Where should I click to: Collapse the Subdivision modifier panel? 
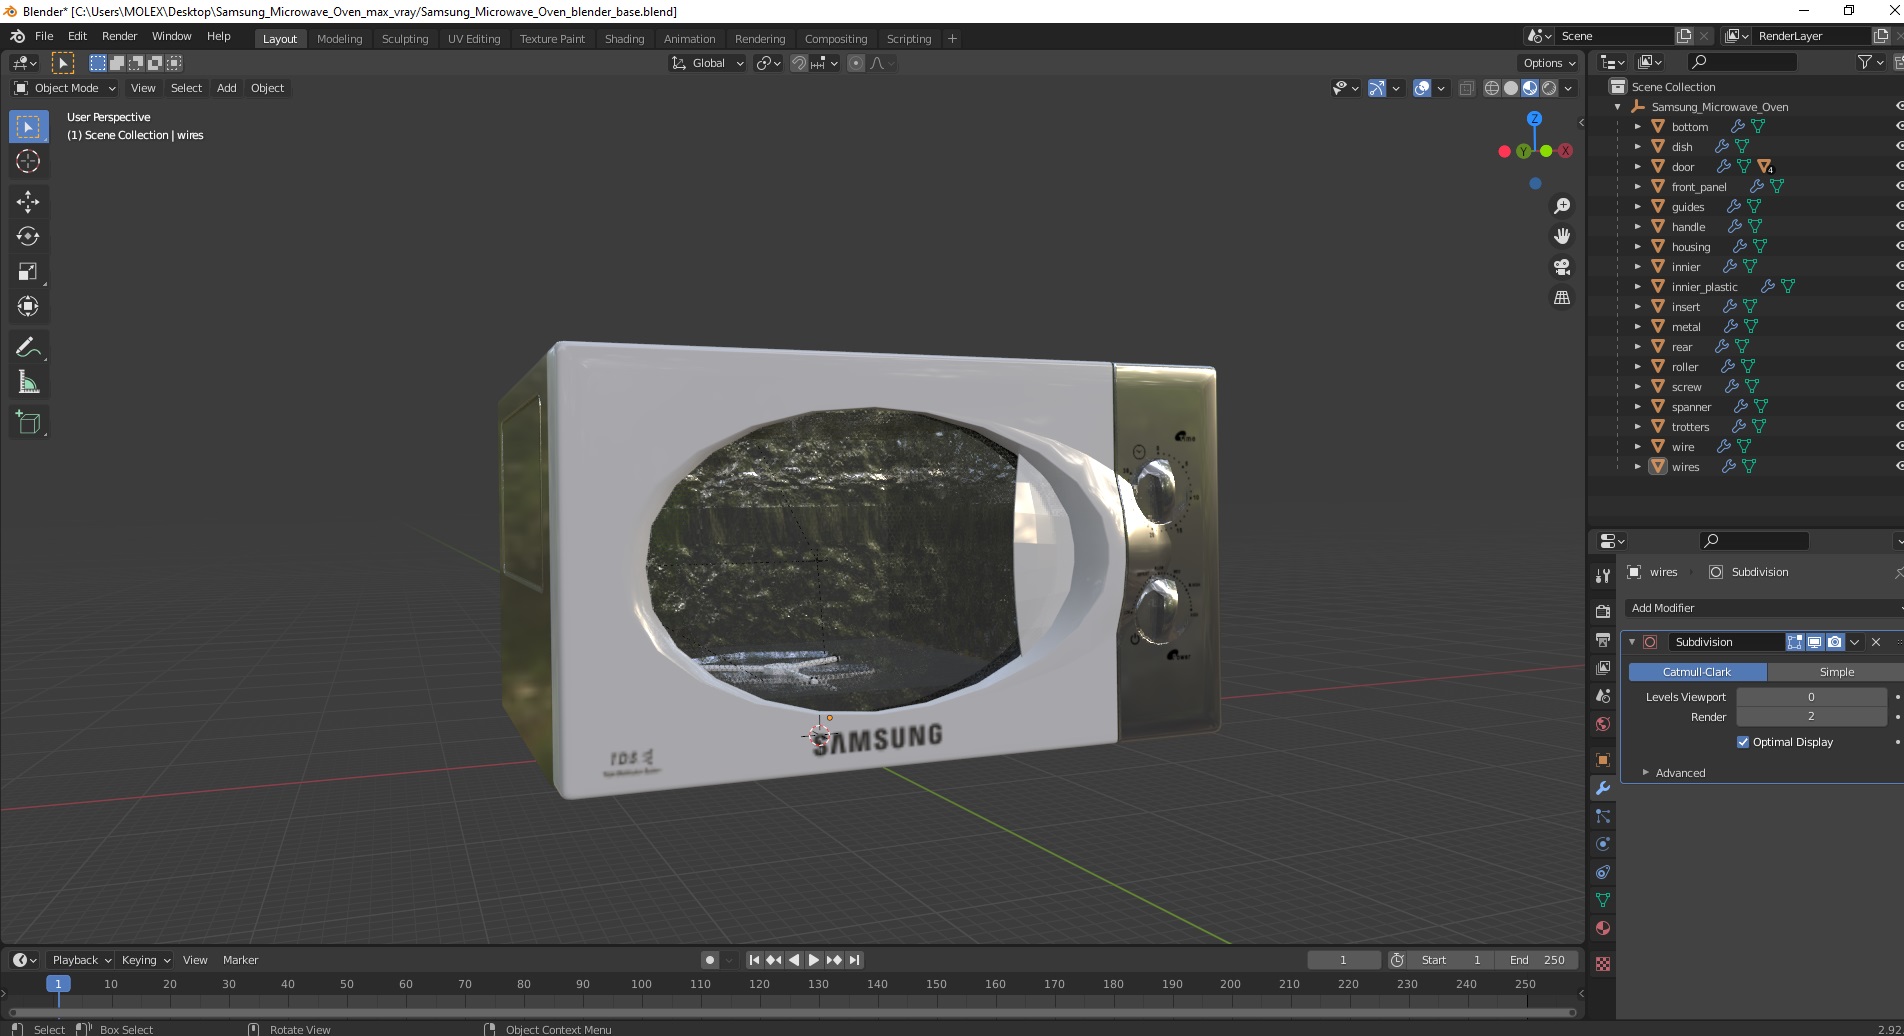1632,642
